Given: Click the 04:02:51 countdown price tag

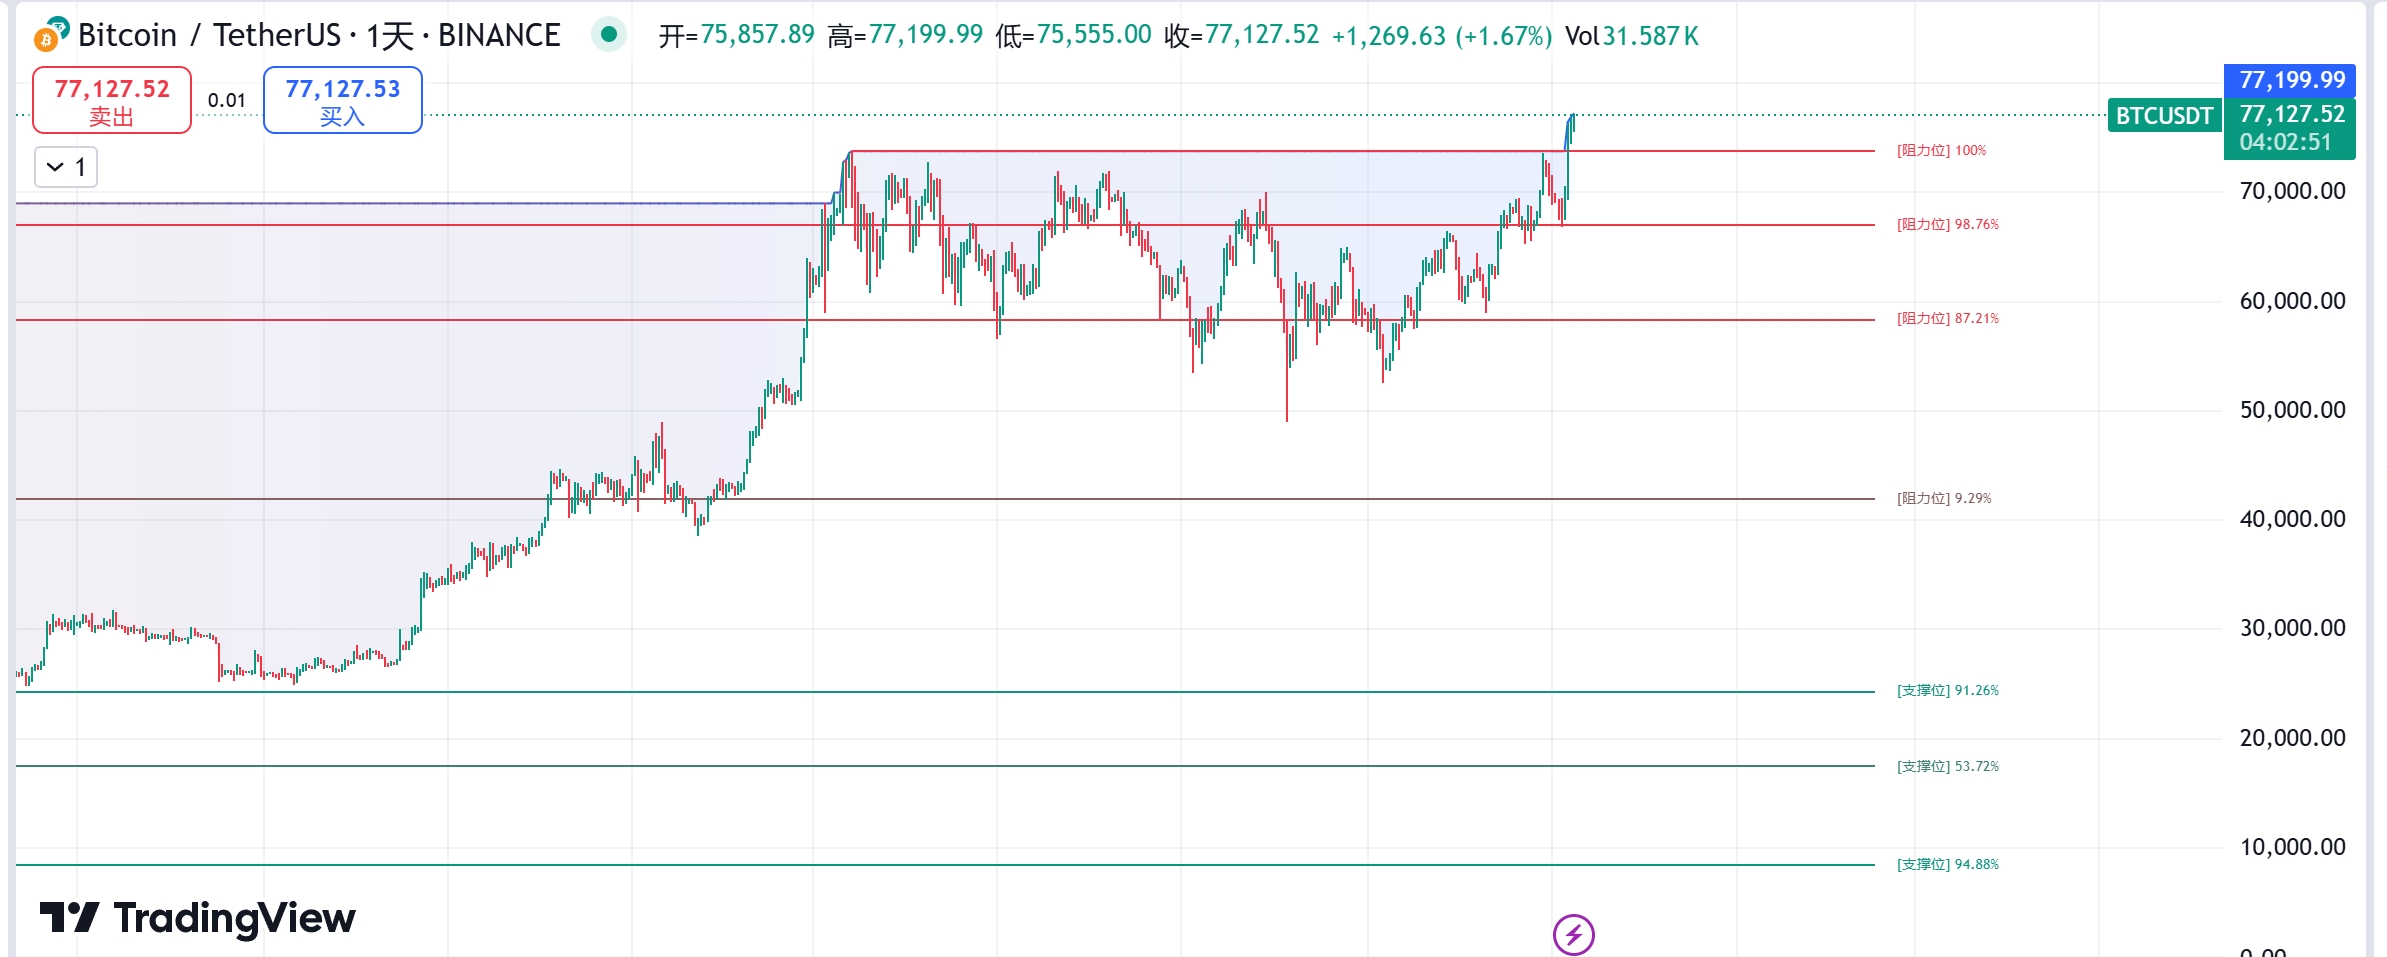Looking at the screenshot, I should point(2290,142).
